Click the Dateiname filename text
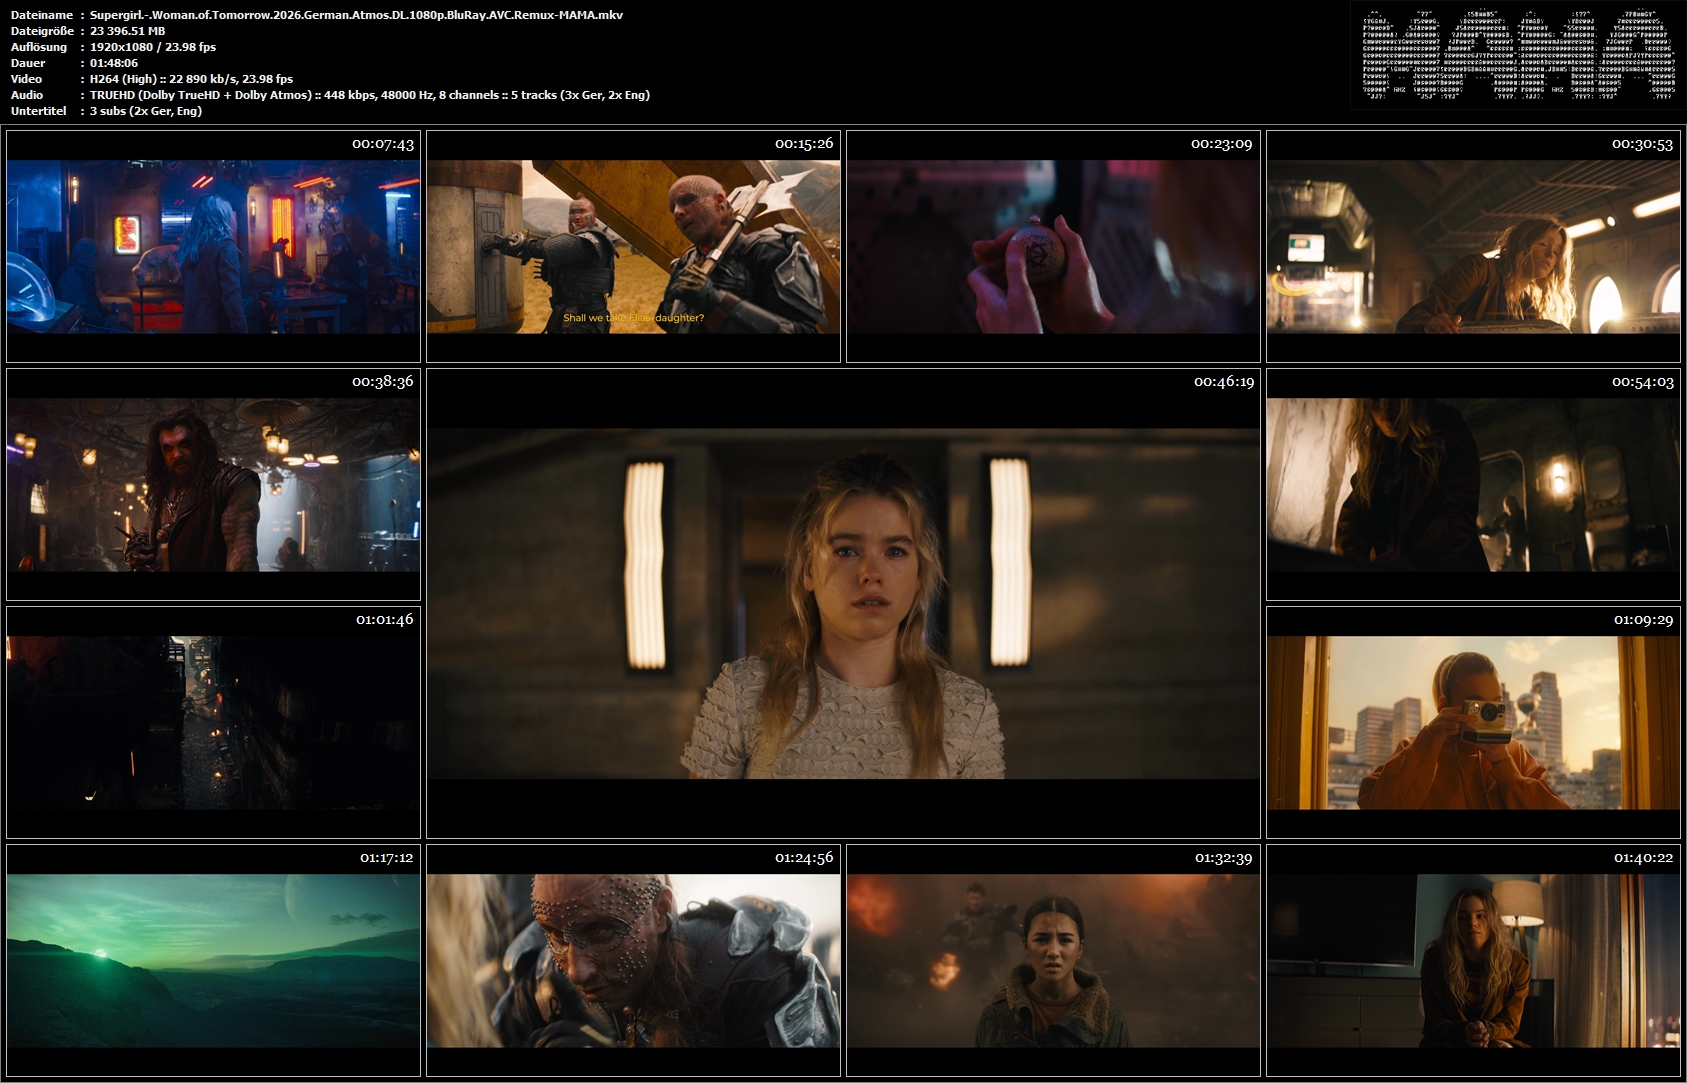 [x=356, y=15]
